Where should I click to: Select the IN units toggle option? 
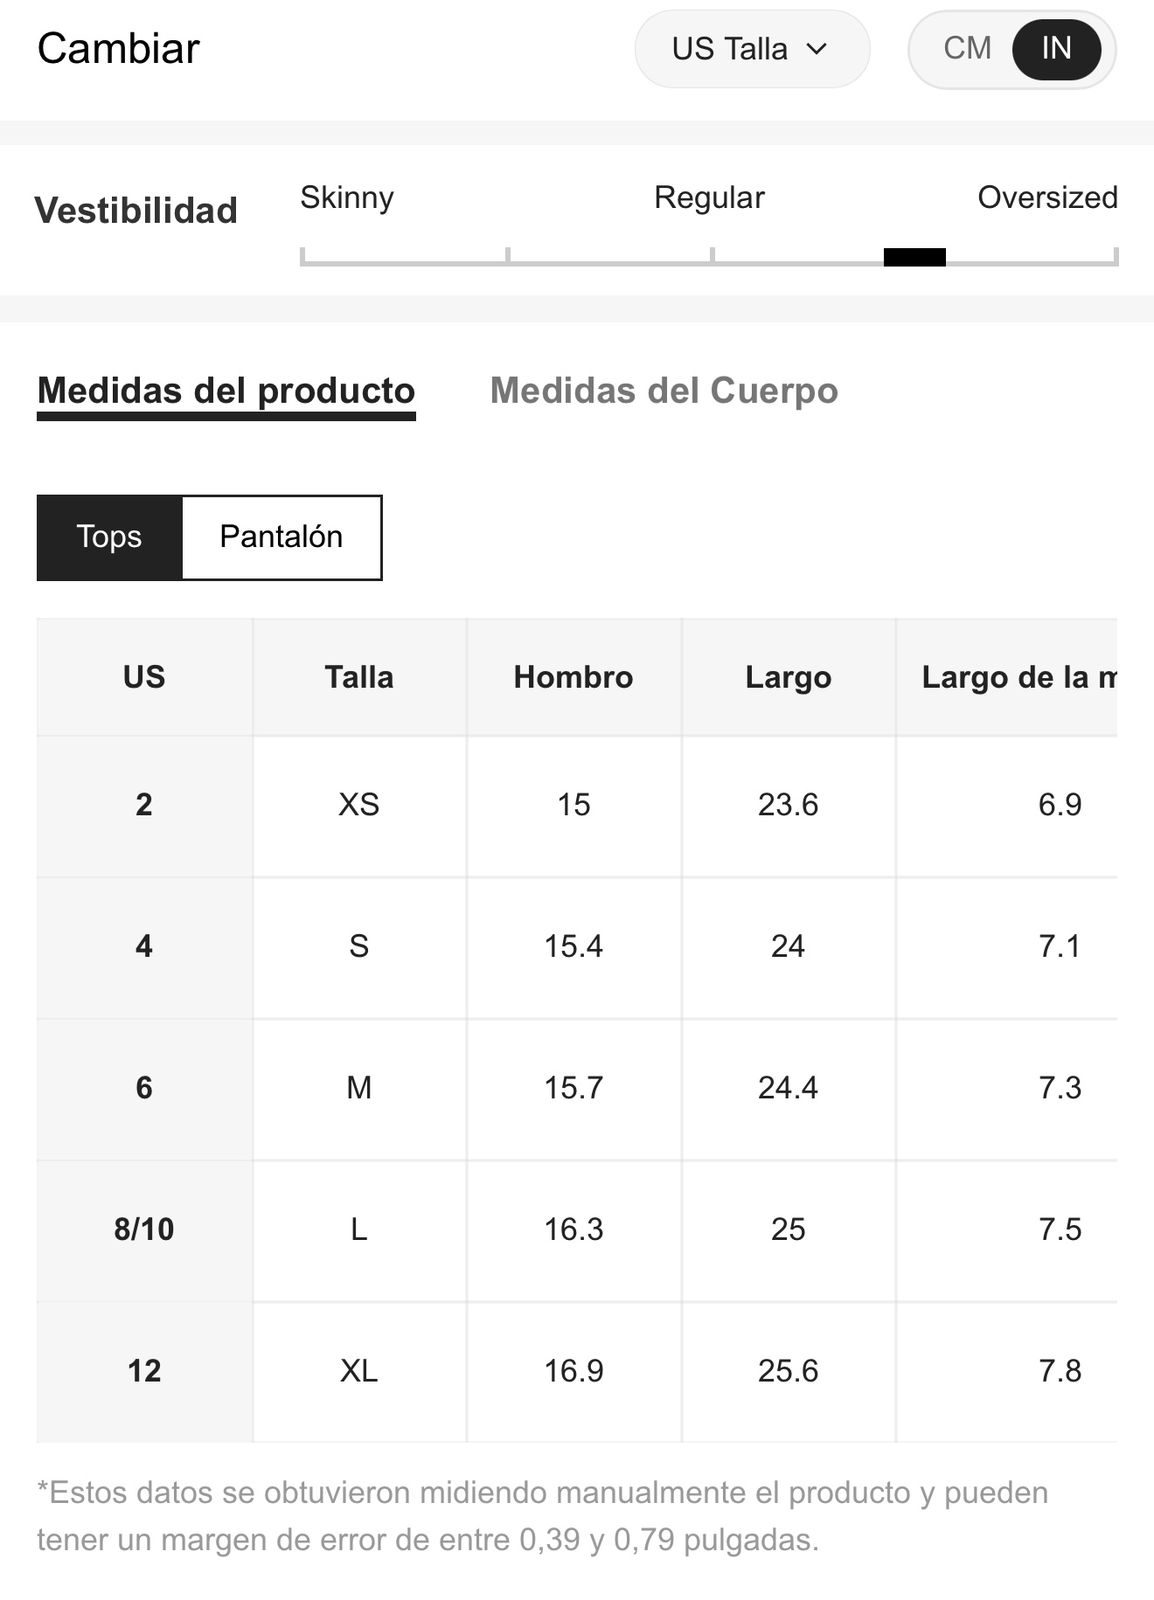coord(1056,49)
